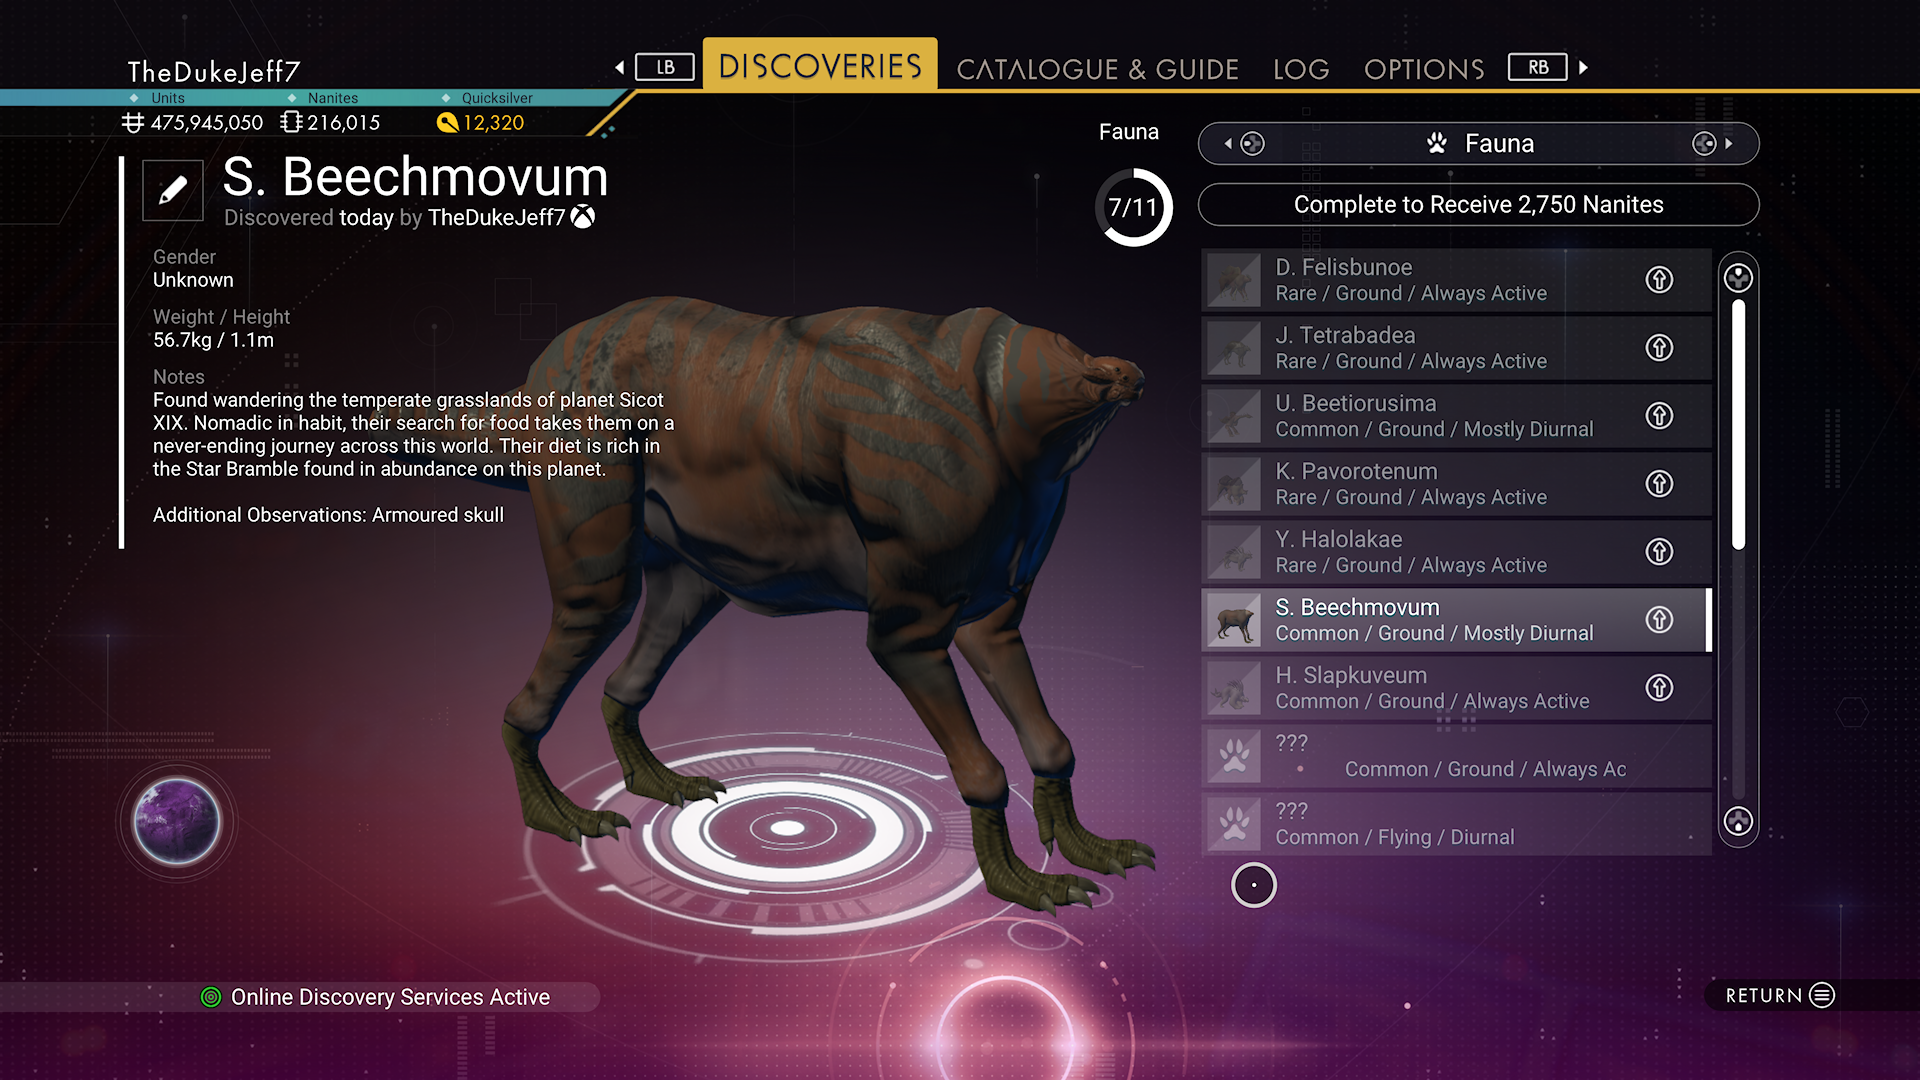Click upload icon on H. Slapkuveum row
The image size is (1920, 1080).
click(x=1659, y=688)
